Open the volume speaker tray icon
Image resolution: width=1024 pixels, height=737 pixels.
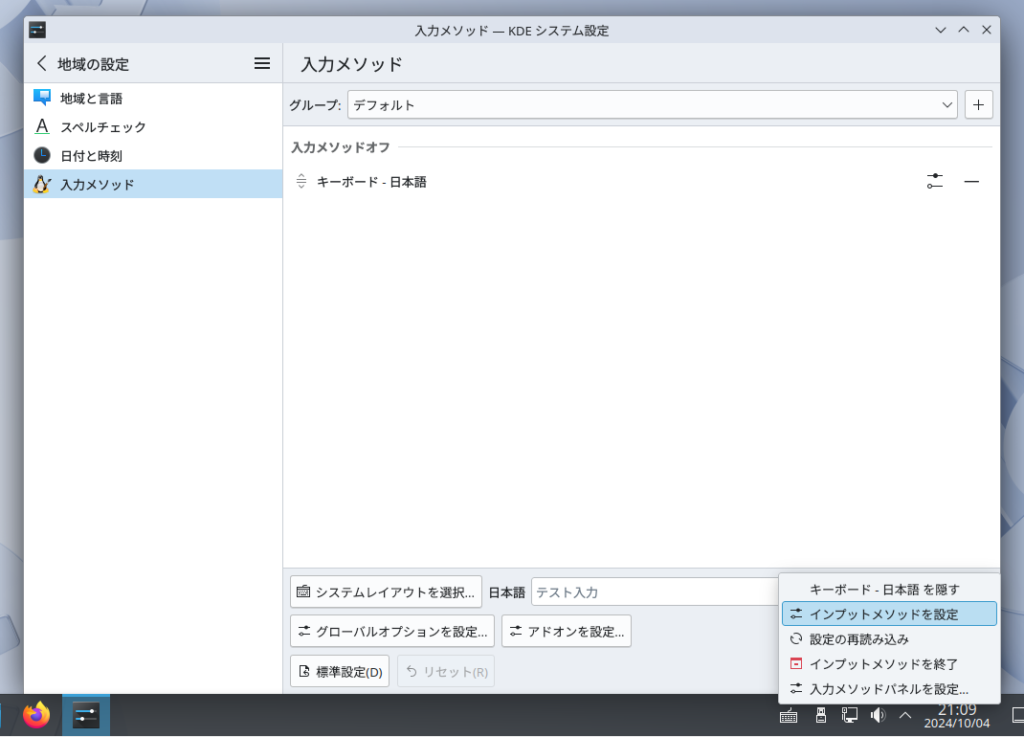pos(878,715)
